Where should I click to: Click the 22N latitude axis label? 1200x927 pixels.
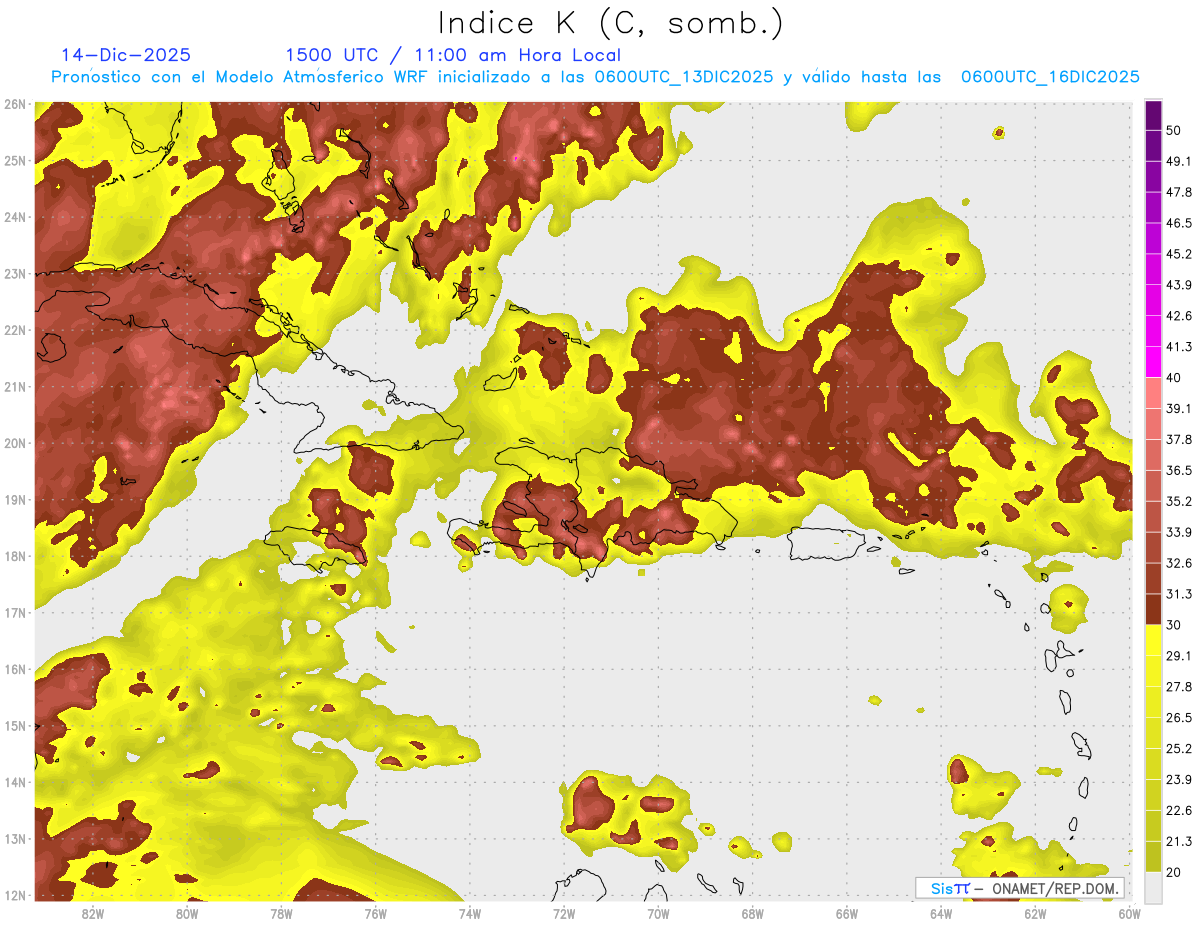coord(14,330)
